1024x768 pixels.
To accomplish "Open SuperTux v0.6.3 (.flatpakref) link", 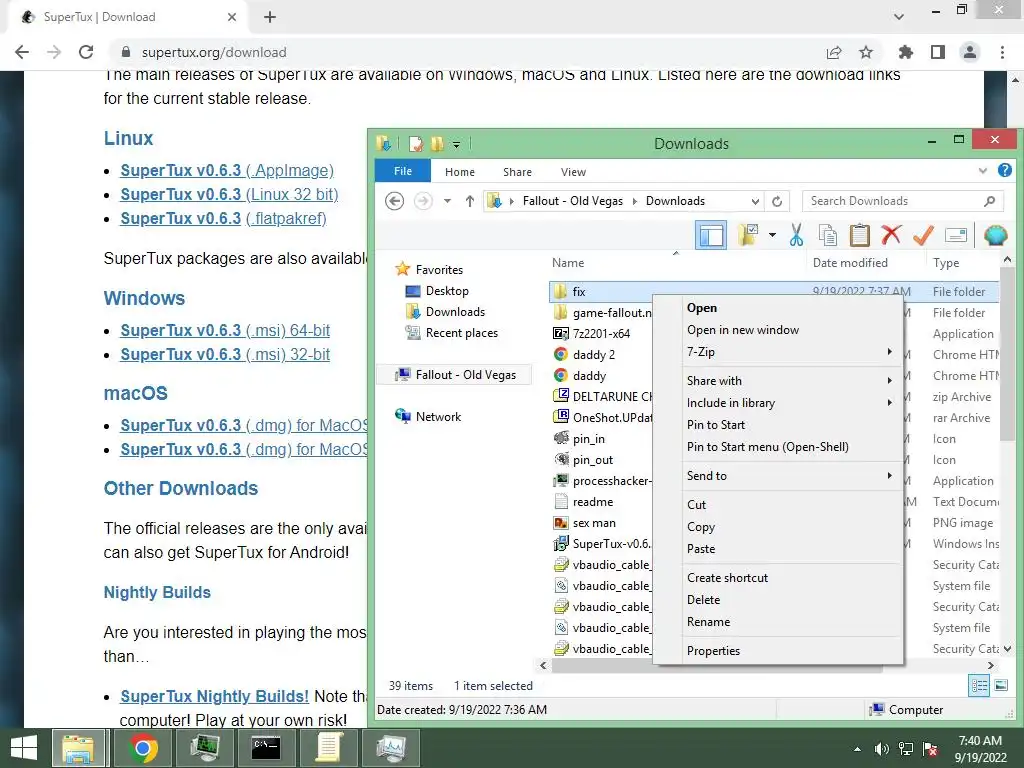I will 223,219.
